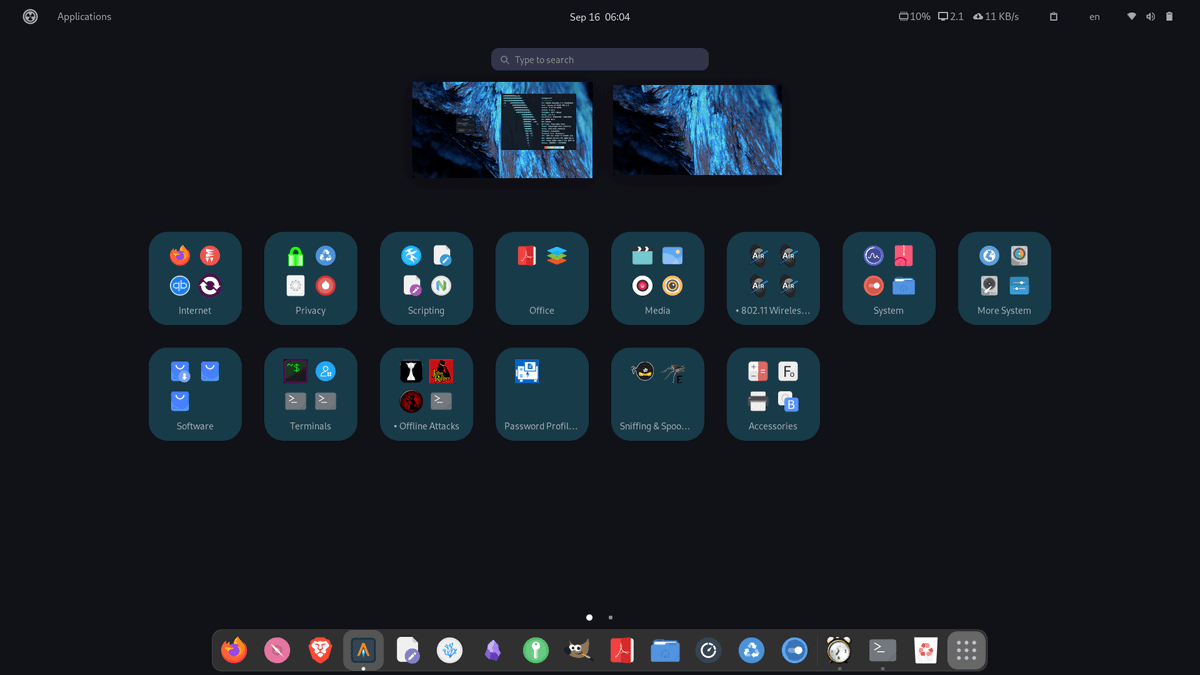Select the first workspace thumbnail with terminal
The width and height of the screenshot is (1200, 675).
click(x=502, y=130)
